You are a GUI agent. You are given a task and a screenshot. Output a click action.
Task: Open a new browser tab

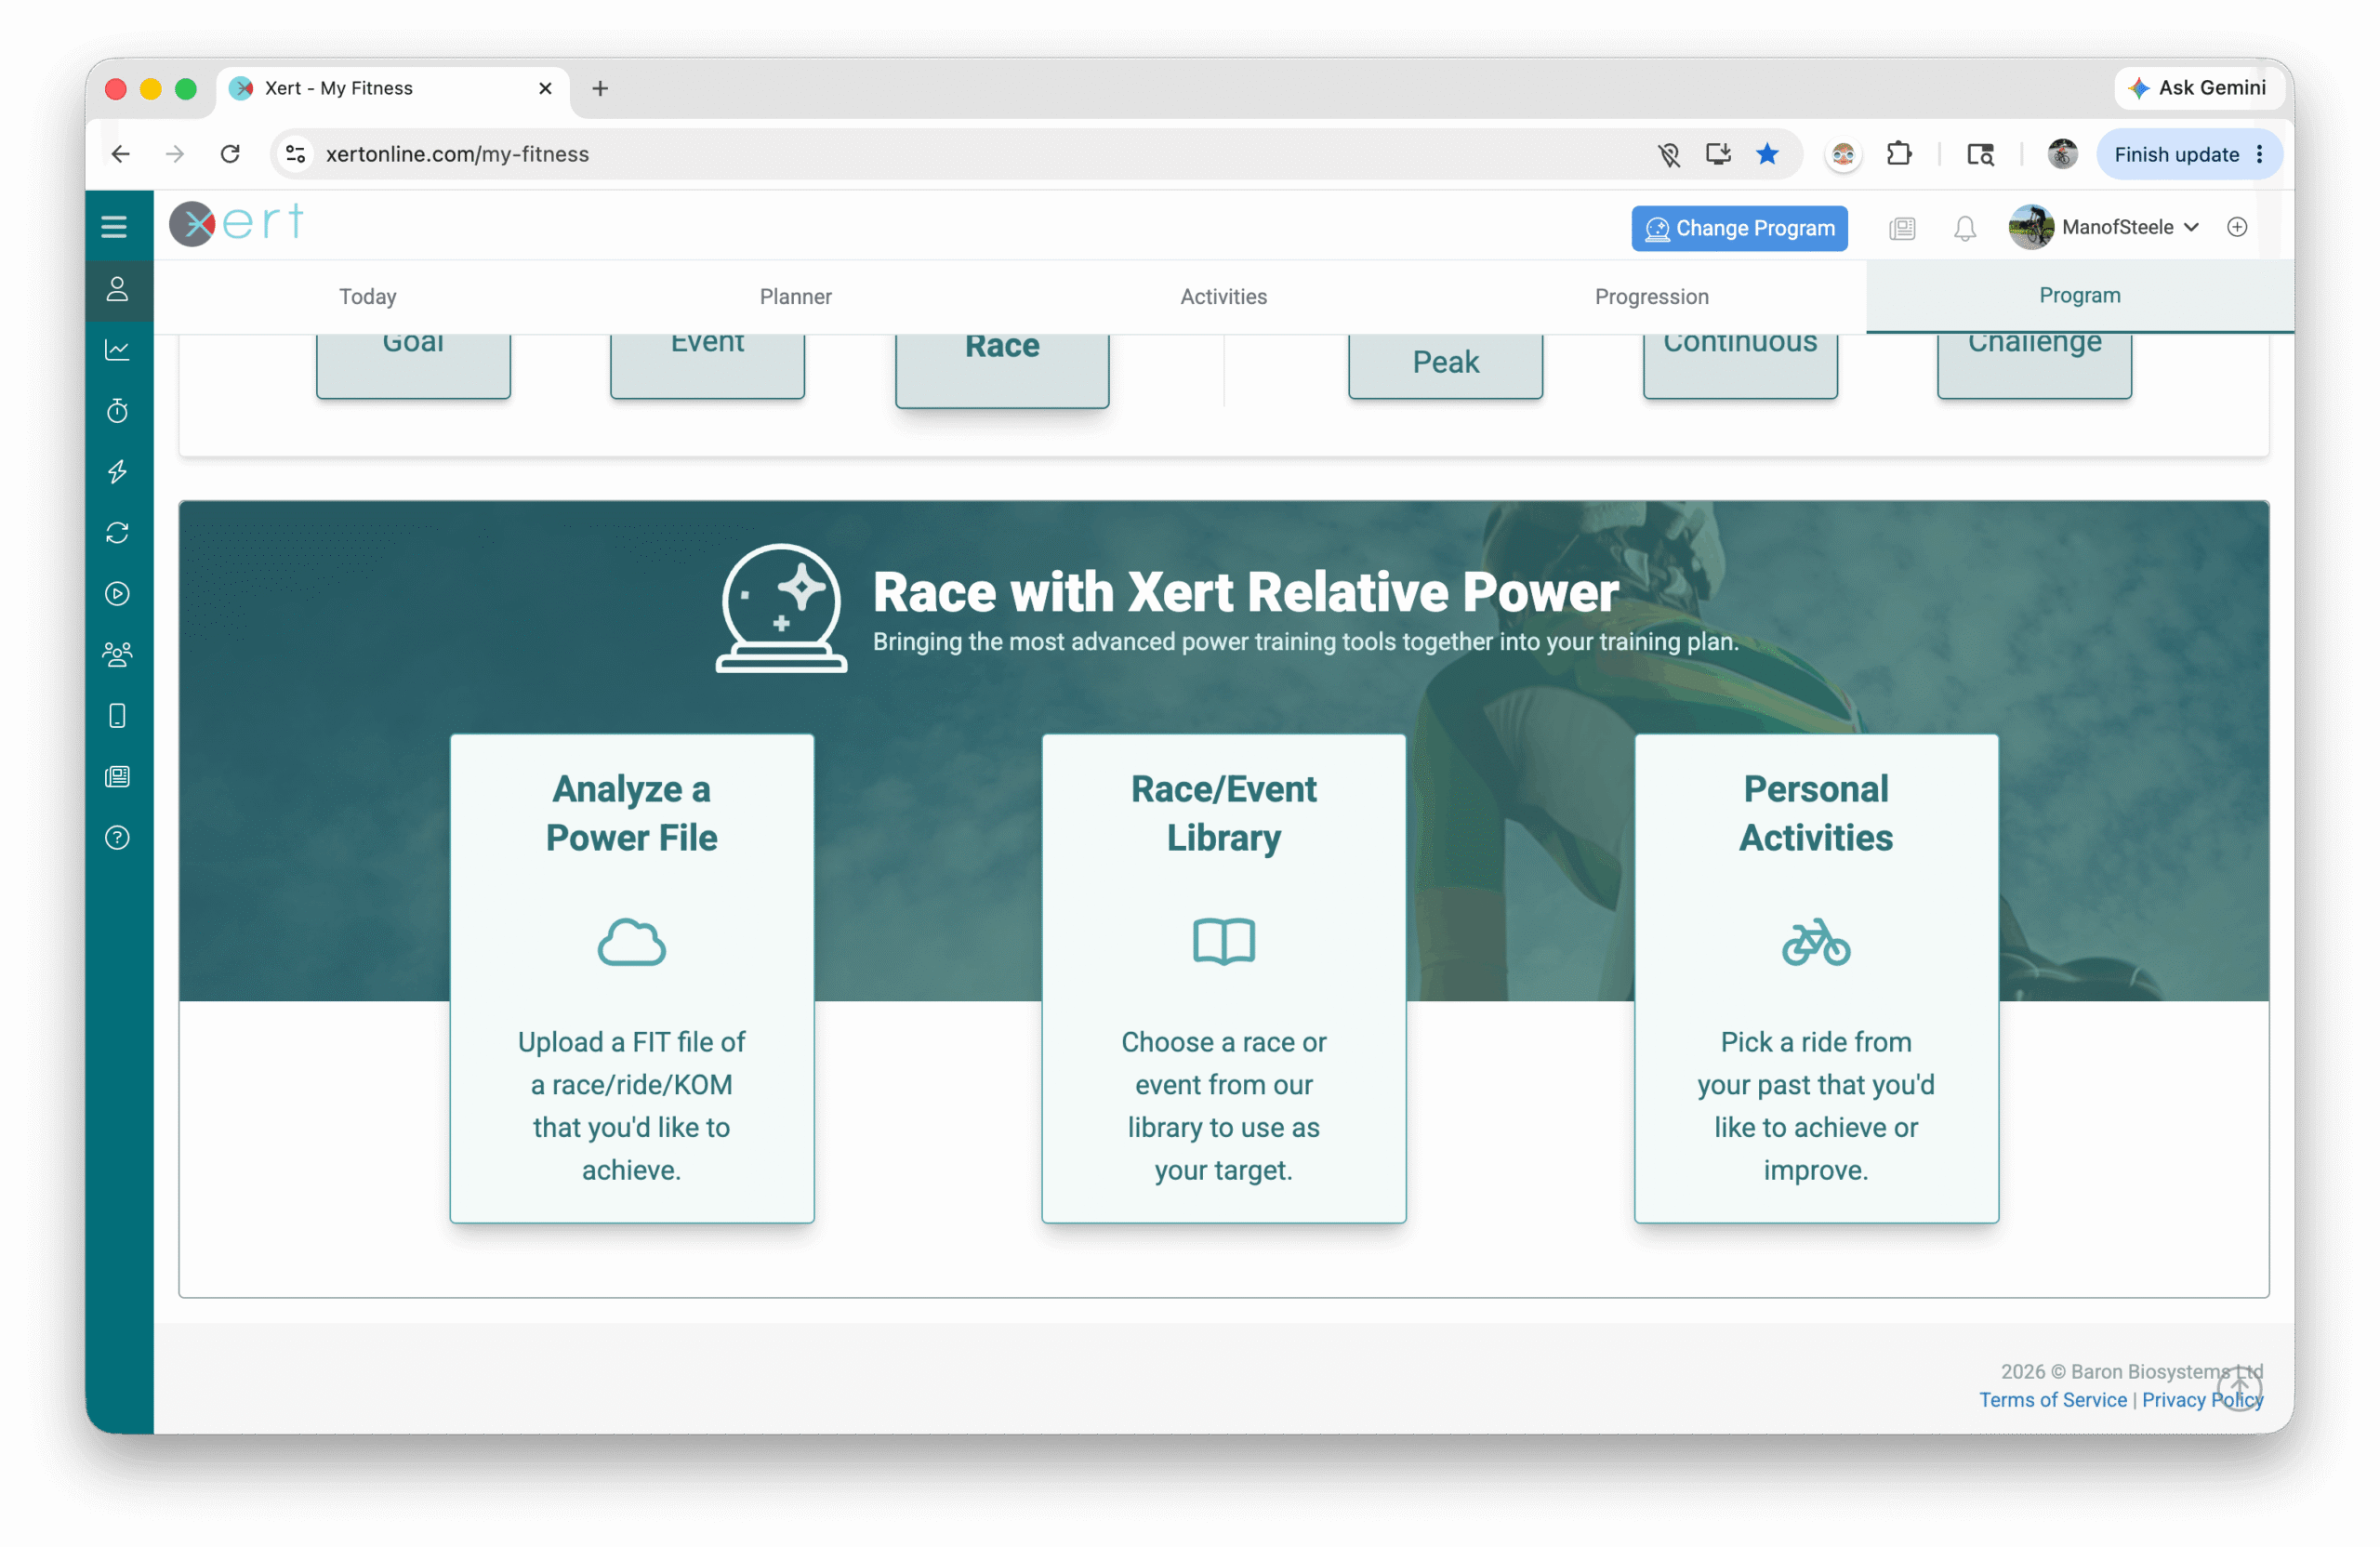(600, 89)
